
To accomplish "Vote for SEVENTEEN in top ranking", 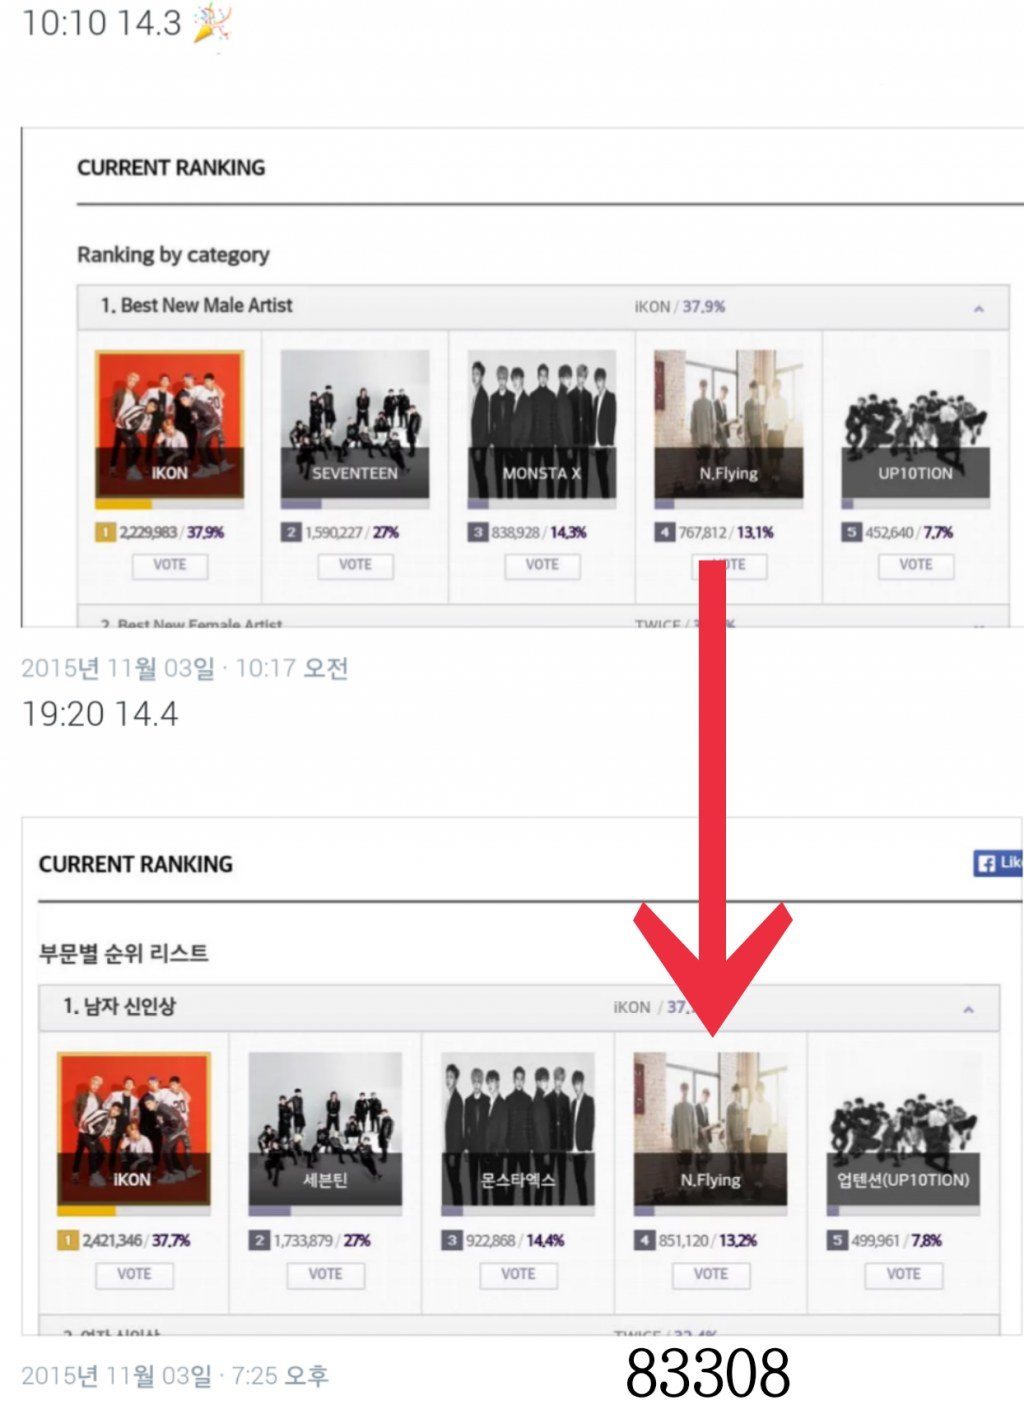I will (355, 565).
